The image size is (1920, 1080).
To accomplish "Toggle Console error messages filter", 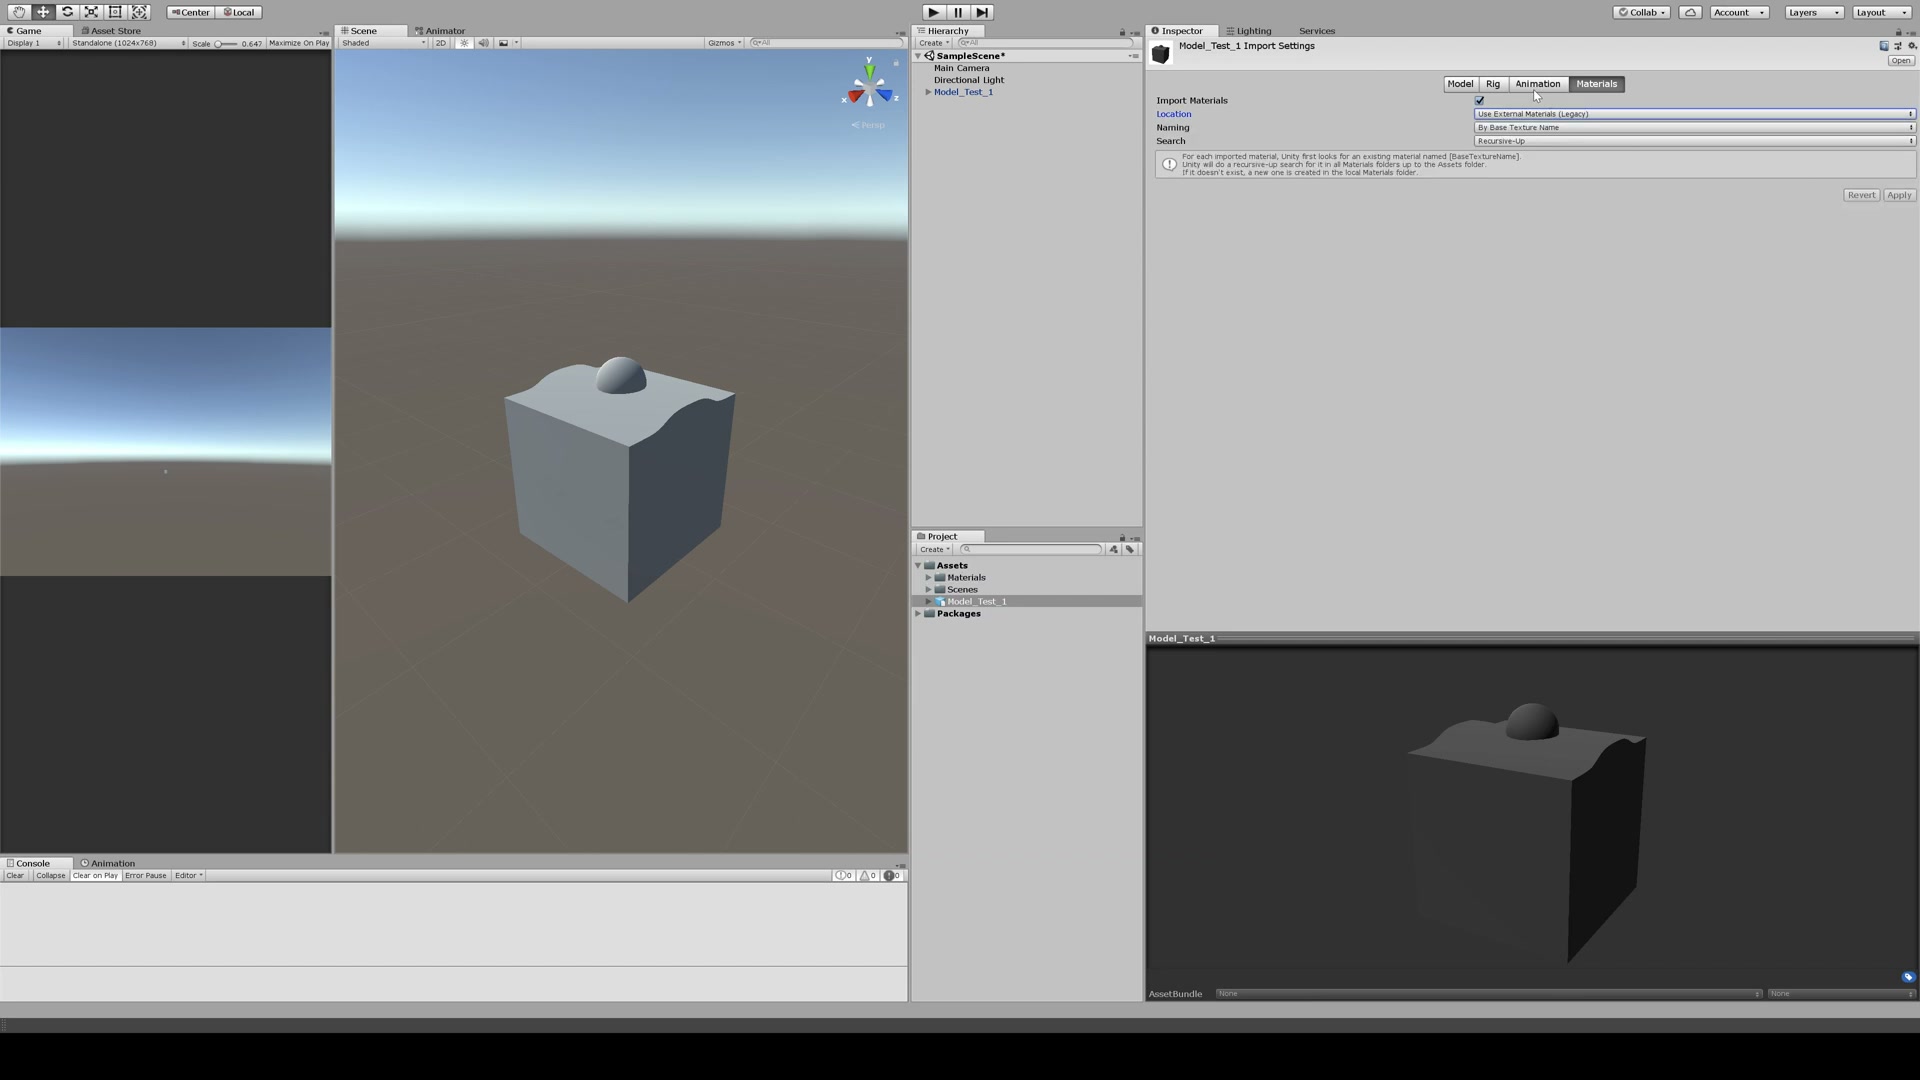I will [x=892, y=876].
